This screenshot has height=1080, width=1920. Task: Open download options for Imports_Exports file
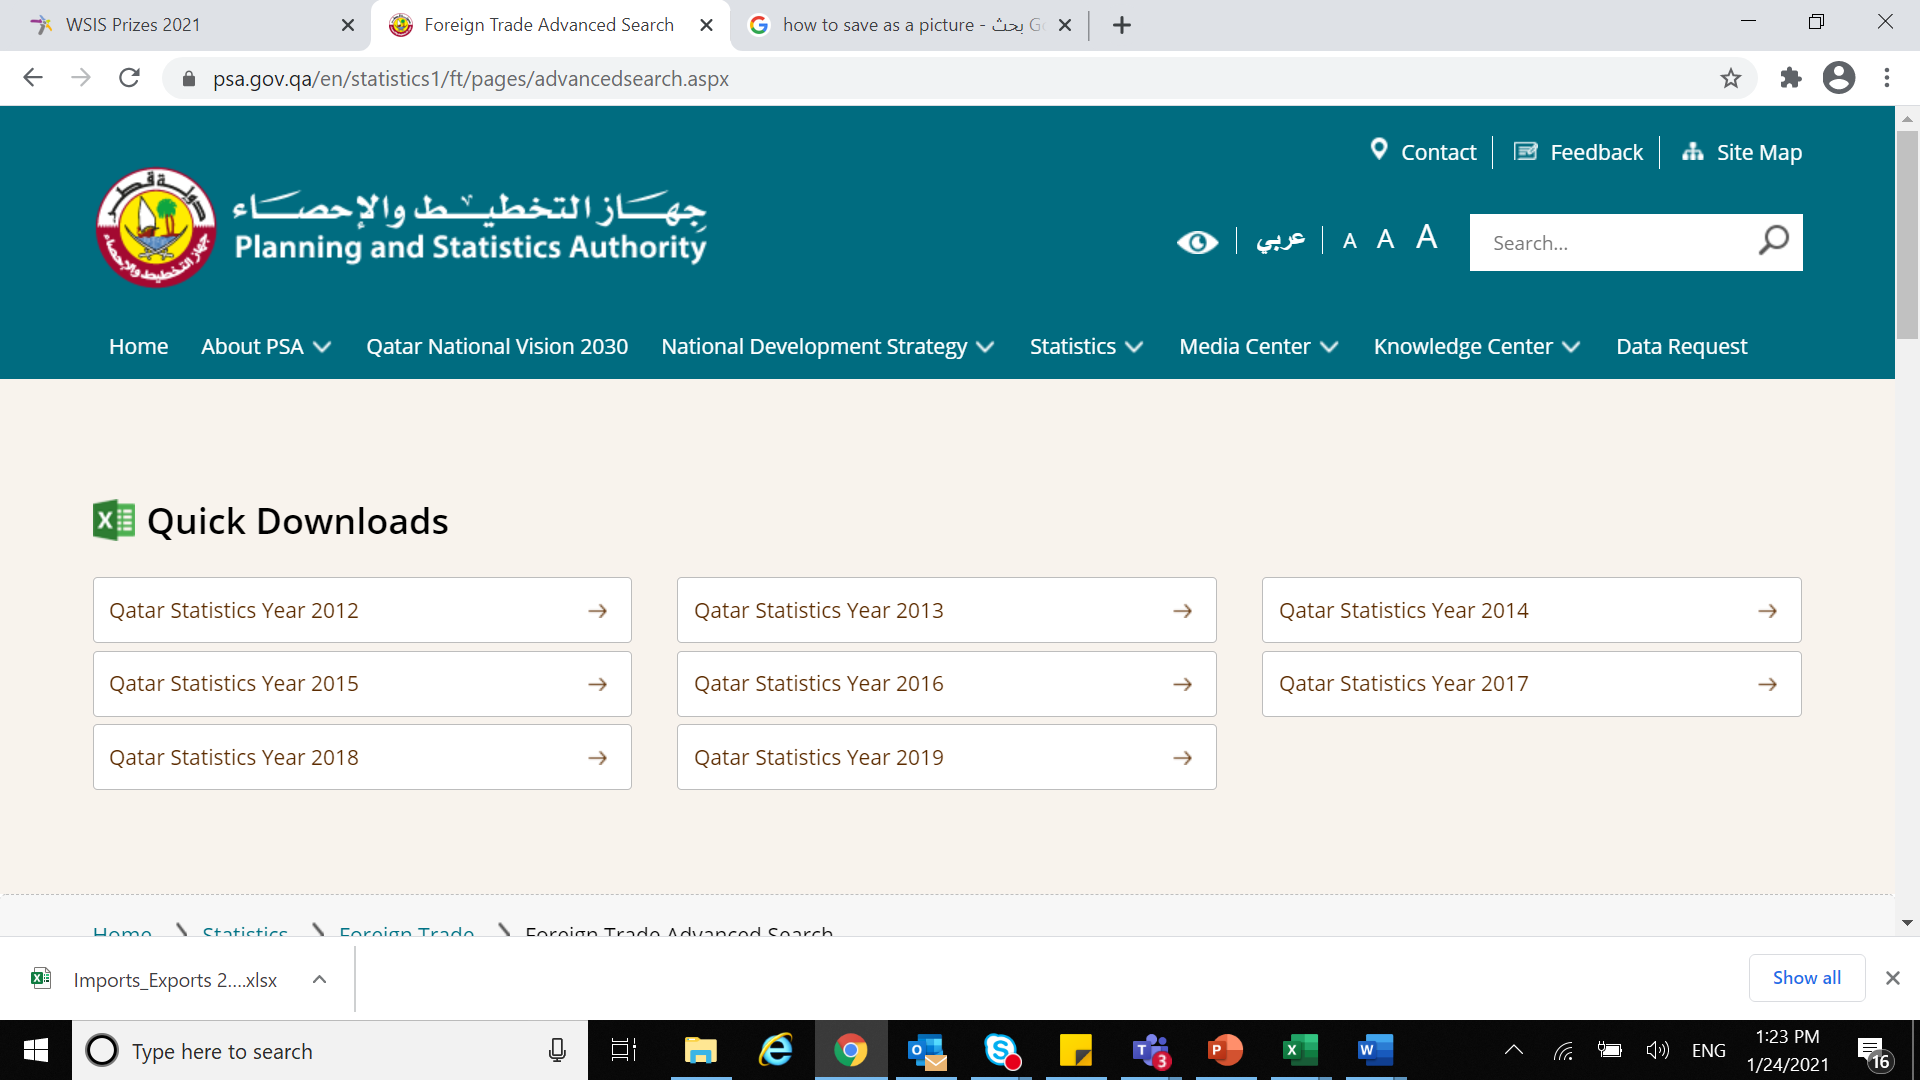point(319,979)
